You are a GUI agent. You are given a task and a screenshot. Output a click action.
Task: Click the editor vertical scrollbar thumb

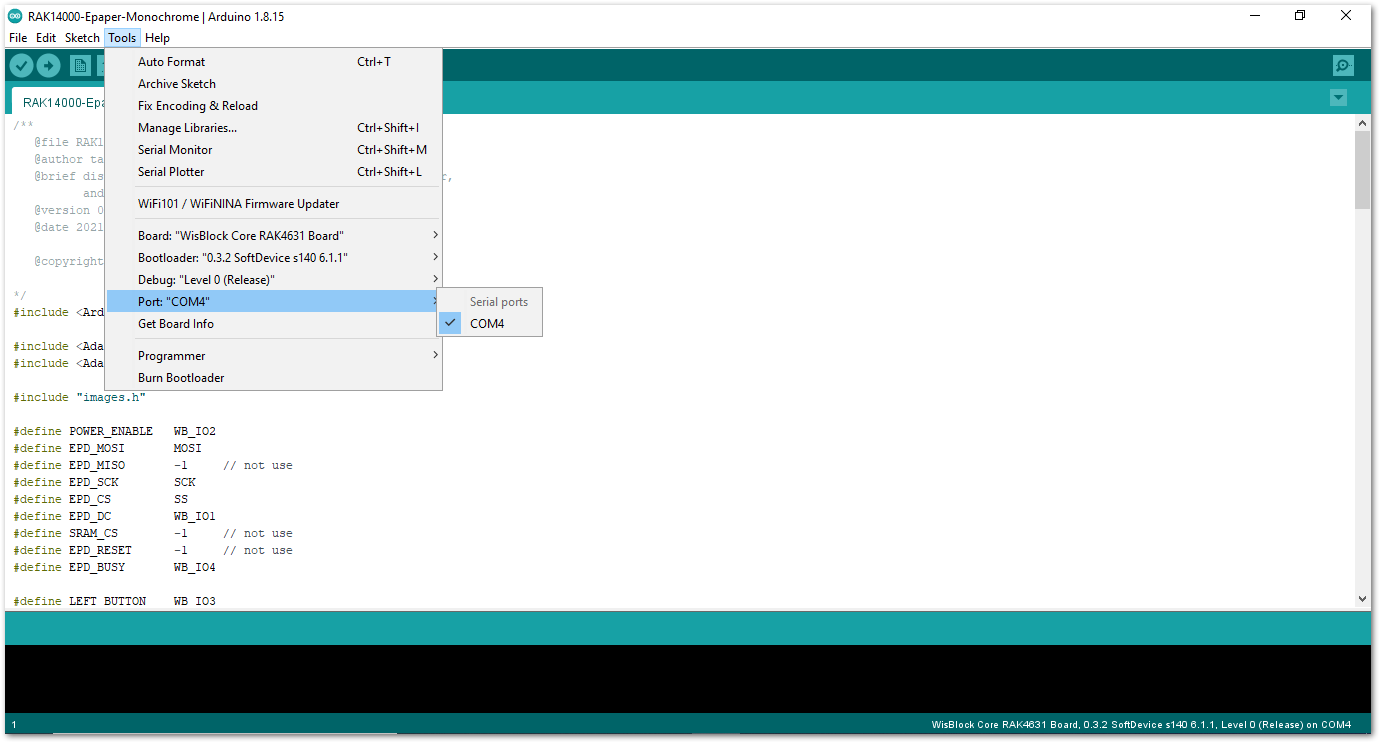coord(1362,170)
